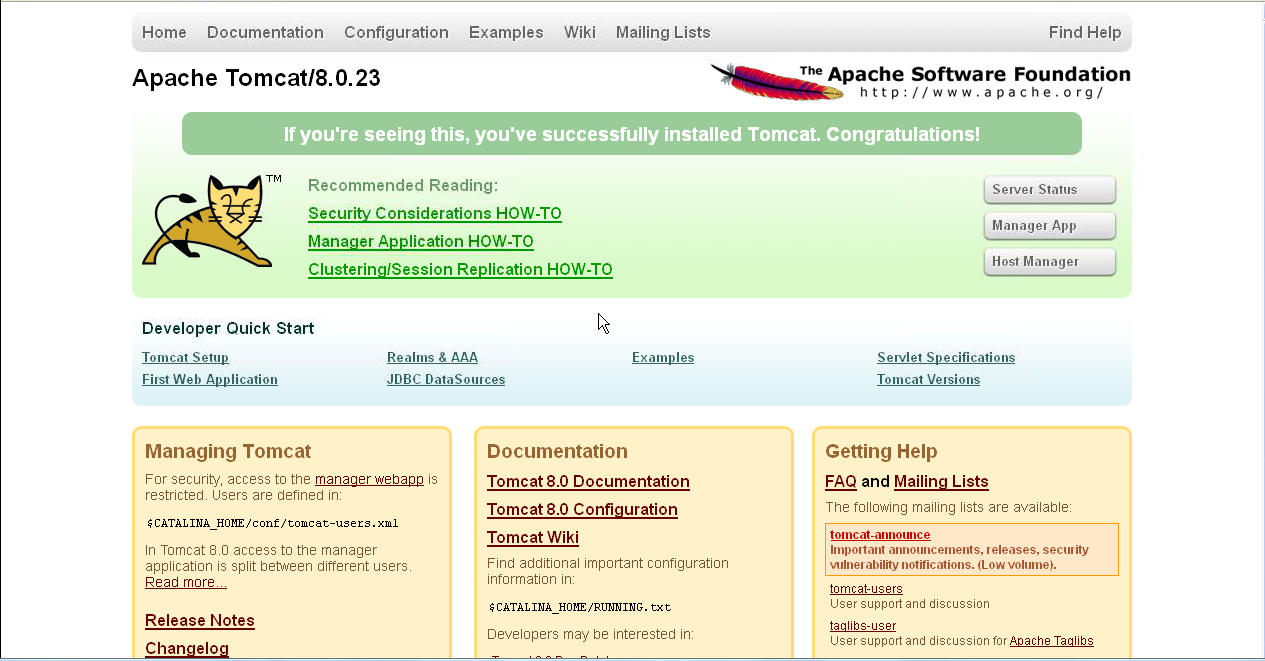Go to Home in the top navigation
Image resolution: width=1265 pixels, height=661 pixels.
[x=164, y=32]
